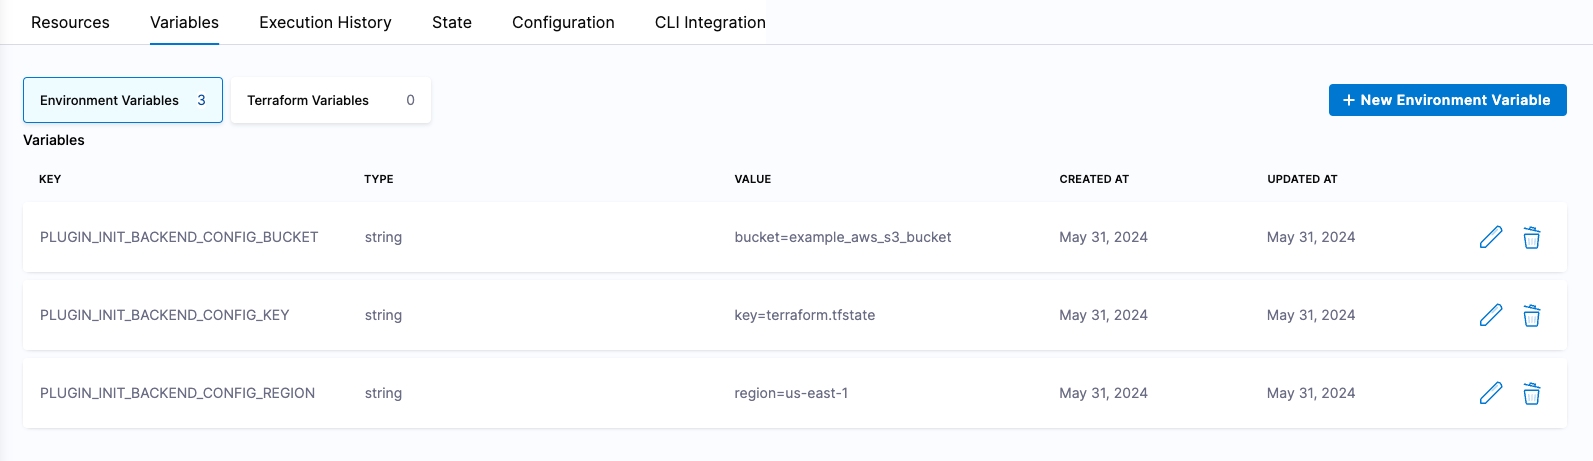Click the region=us-east-1 value
This screenshot has height=461, width=1593.
coord(791,393)
